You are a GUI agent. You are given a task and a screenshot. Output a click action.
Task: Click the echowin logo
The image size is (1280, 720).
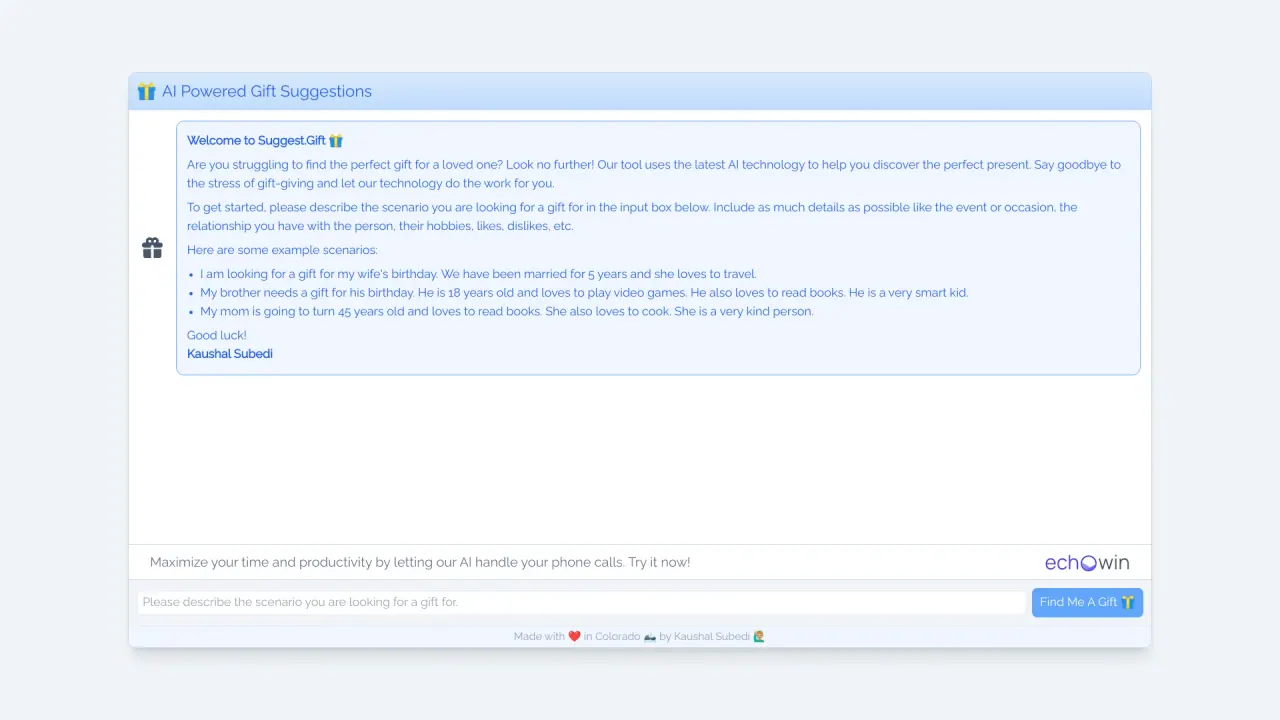(1087, 563)
